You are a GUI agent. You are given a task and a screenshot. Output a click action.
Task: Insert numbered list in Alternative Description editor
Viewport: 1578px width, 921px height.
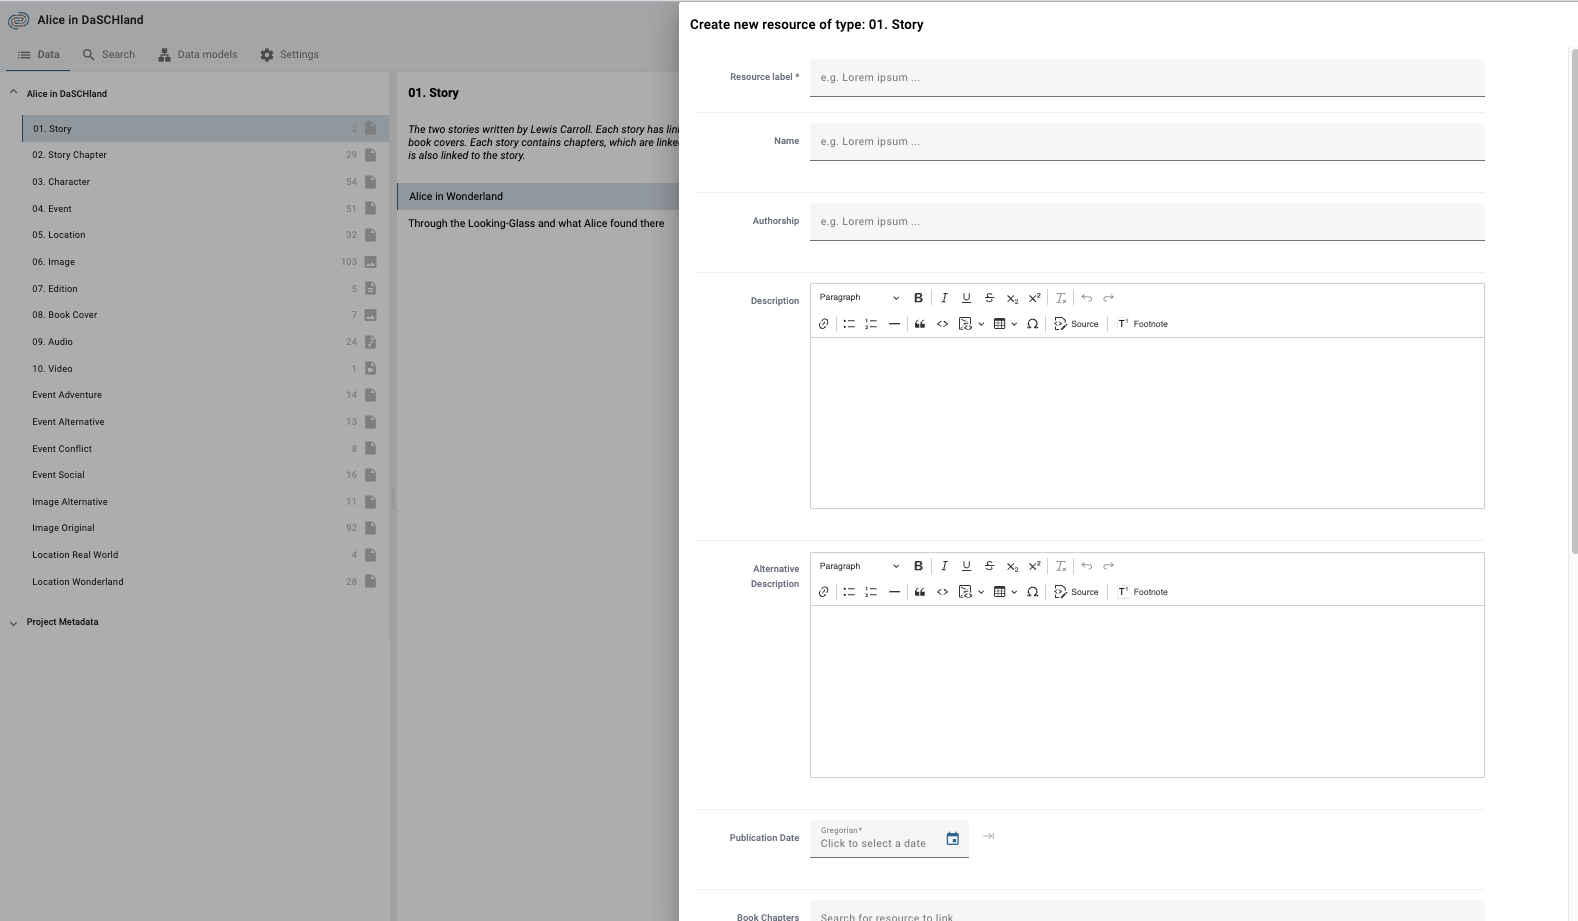[871, 592]
